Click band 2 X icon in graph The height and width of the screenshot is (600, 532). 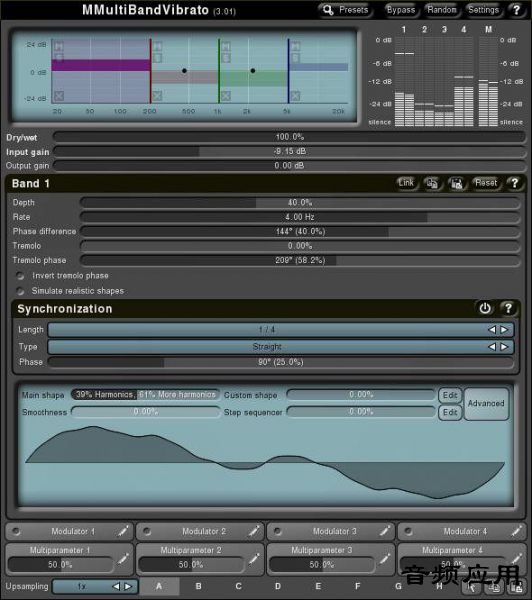point(157,96)
